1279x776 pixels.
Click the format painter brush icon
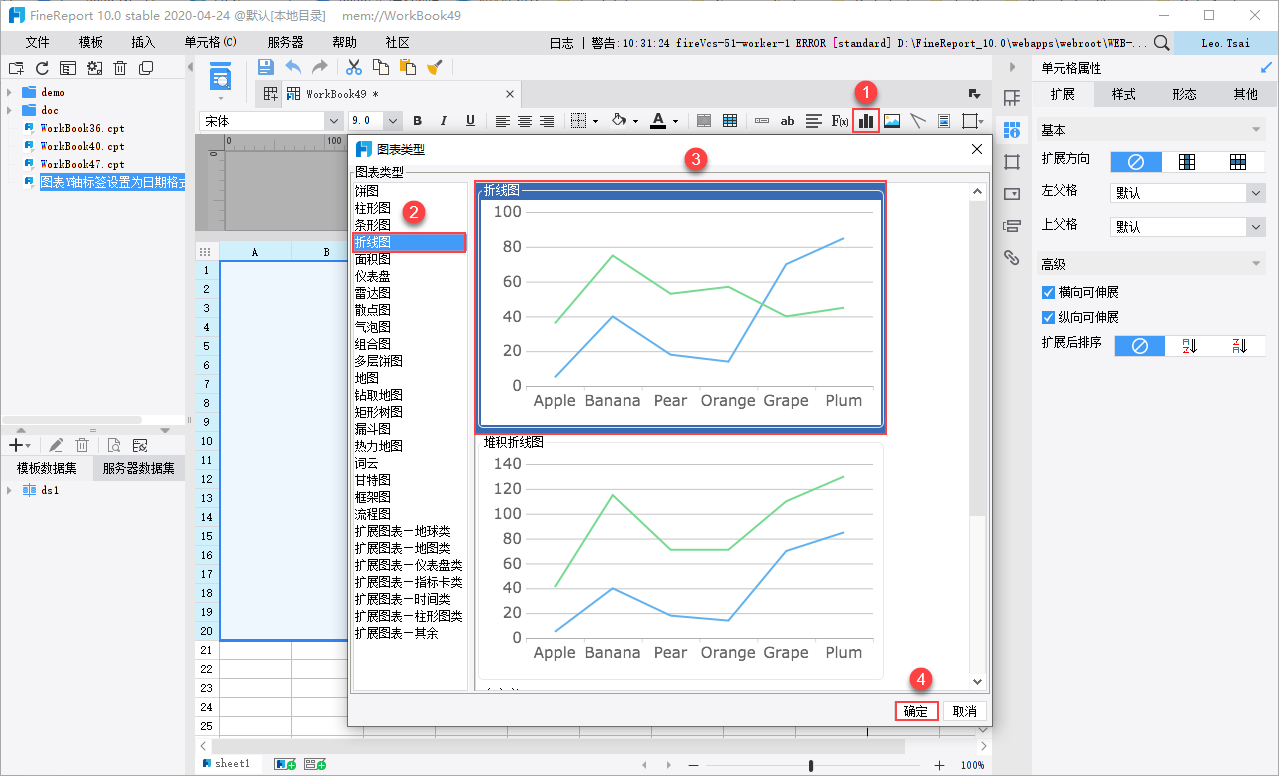point(434,67)
